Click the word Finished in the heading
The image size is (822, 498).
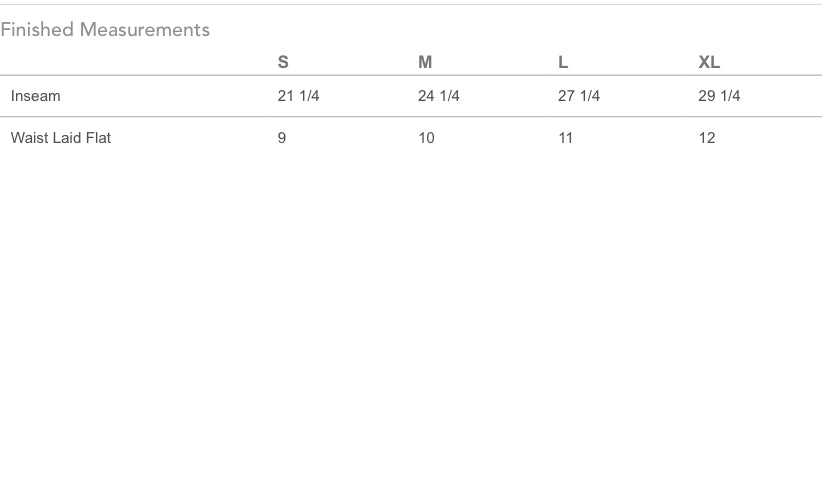coord(37,30)
